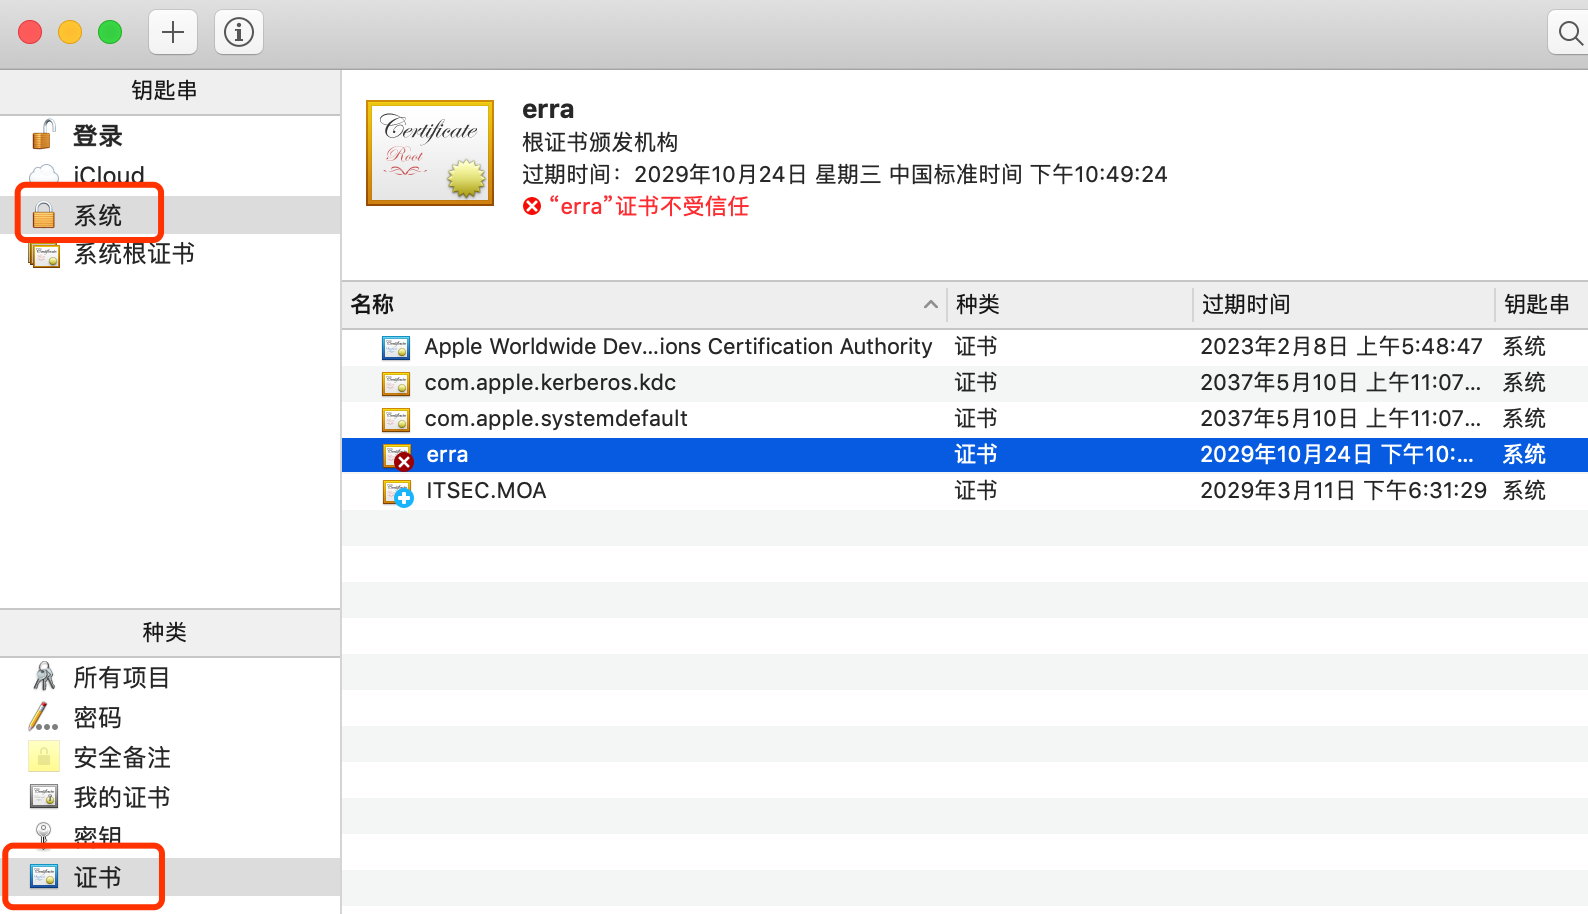Select com.apple.systemdefault certificate entry

[x=556, y=419]
